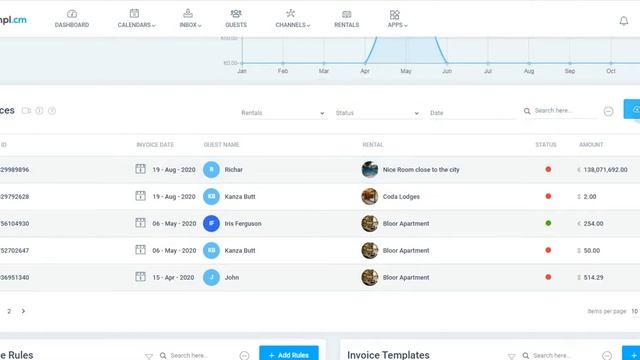Viewport: 640px width, 360px height.
Task: Expand the Calendars menu
Action: (136, 19)
